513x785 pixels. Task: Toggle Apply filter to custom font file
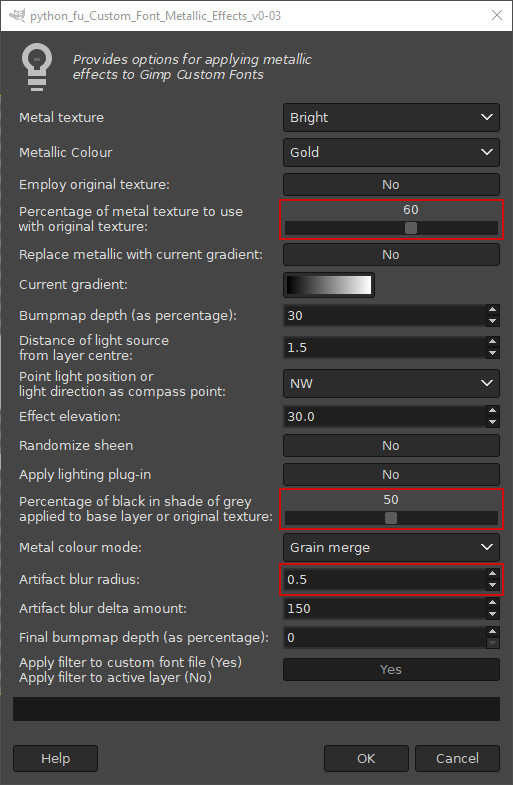[x=391, y=669]
